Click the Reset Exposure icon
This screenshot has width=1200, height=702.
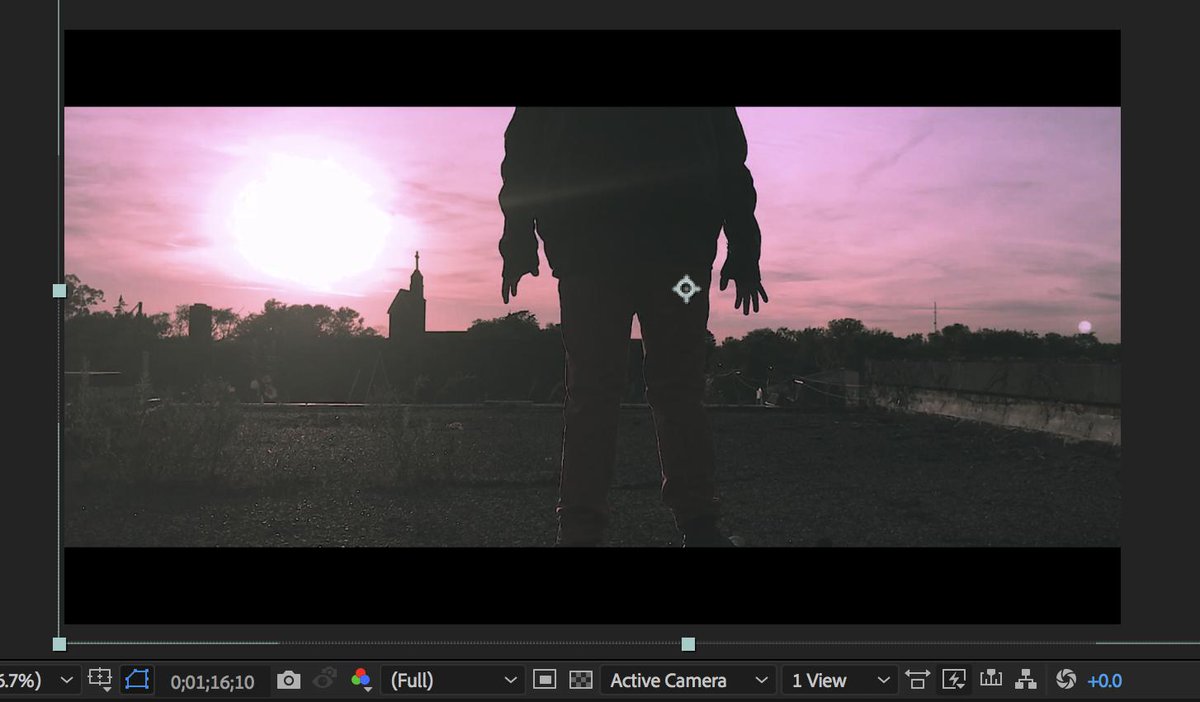click(1065, 680)
